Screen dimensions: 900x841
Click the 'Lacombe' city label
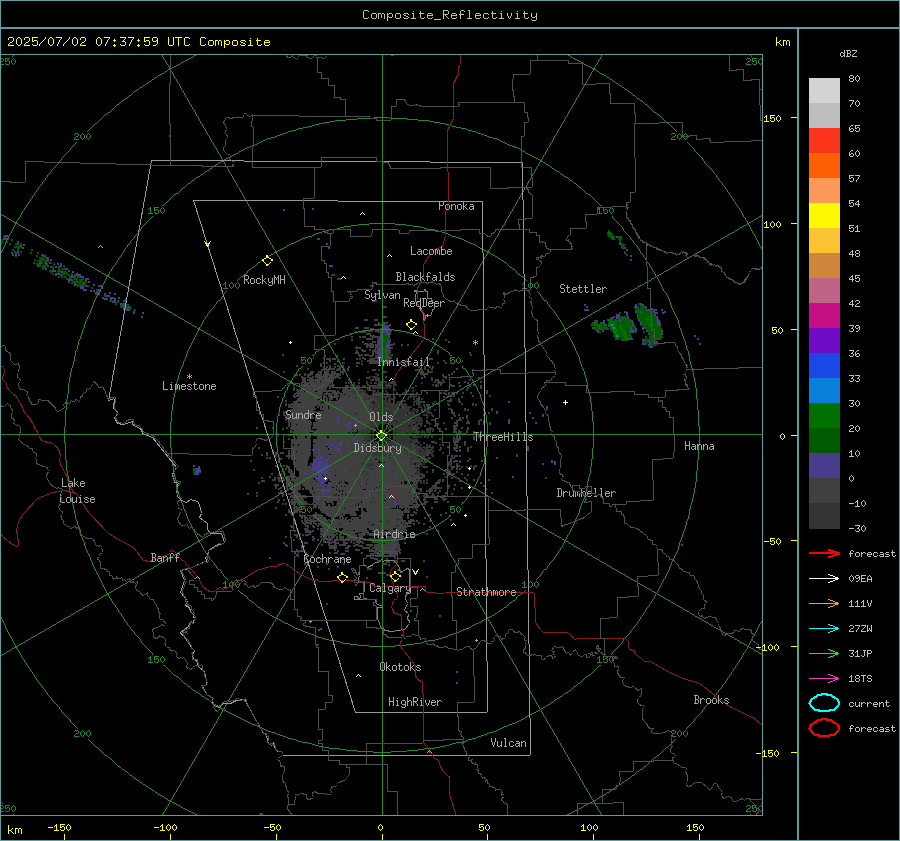tap(431, 251)
